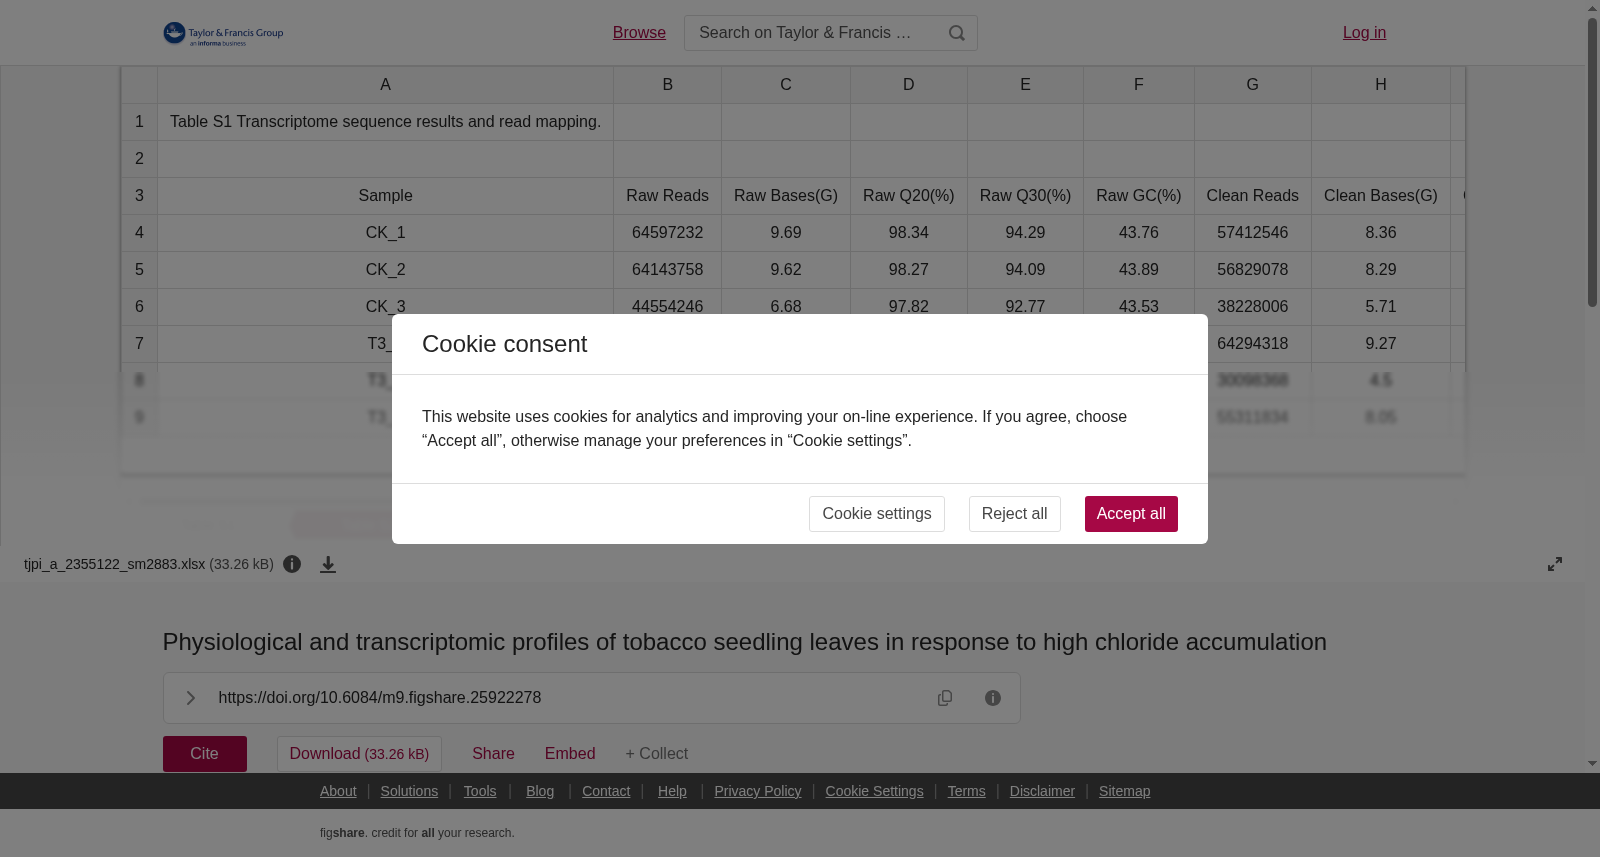
Task: Expand preview to fullscreen
Action: pos(1555,564)
